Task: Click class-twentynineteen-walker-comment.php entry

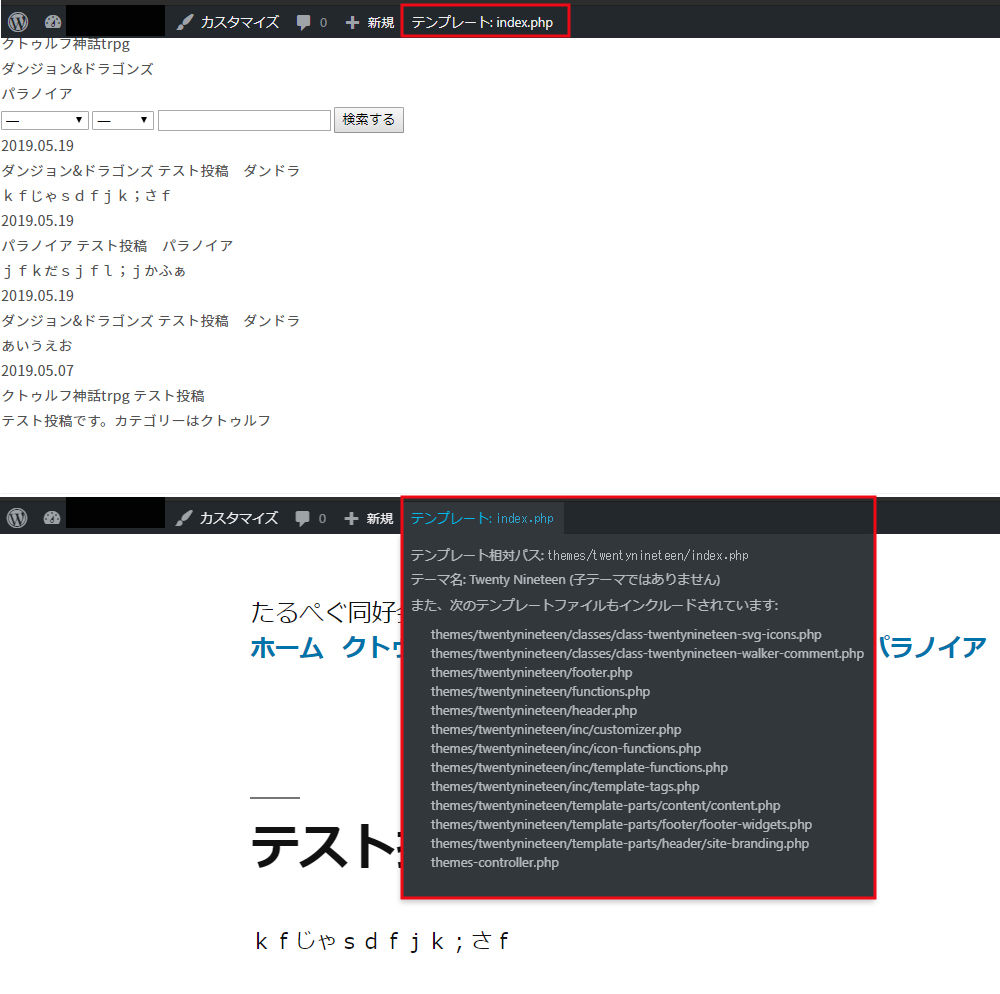Action: click(x=647, y=654)
